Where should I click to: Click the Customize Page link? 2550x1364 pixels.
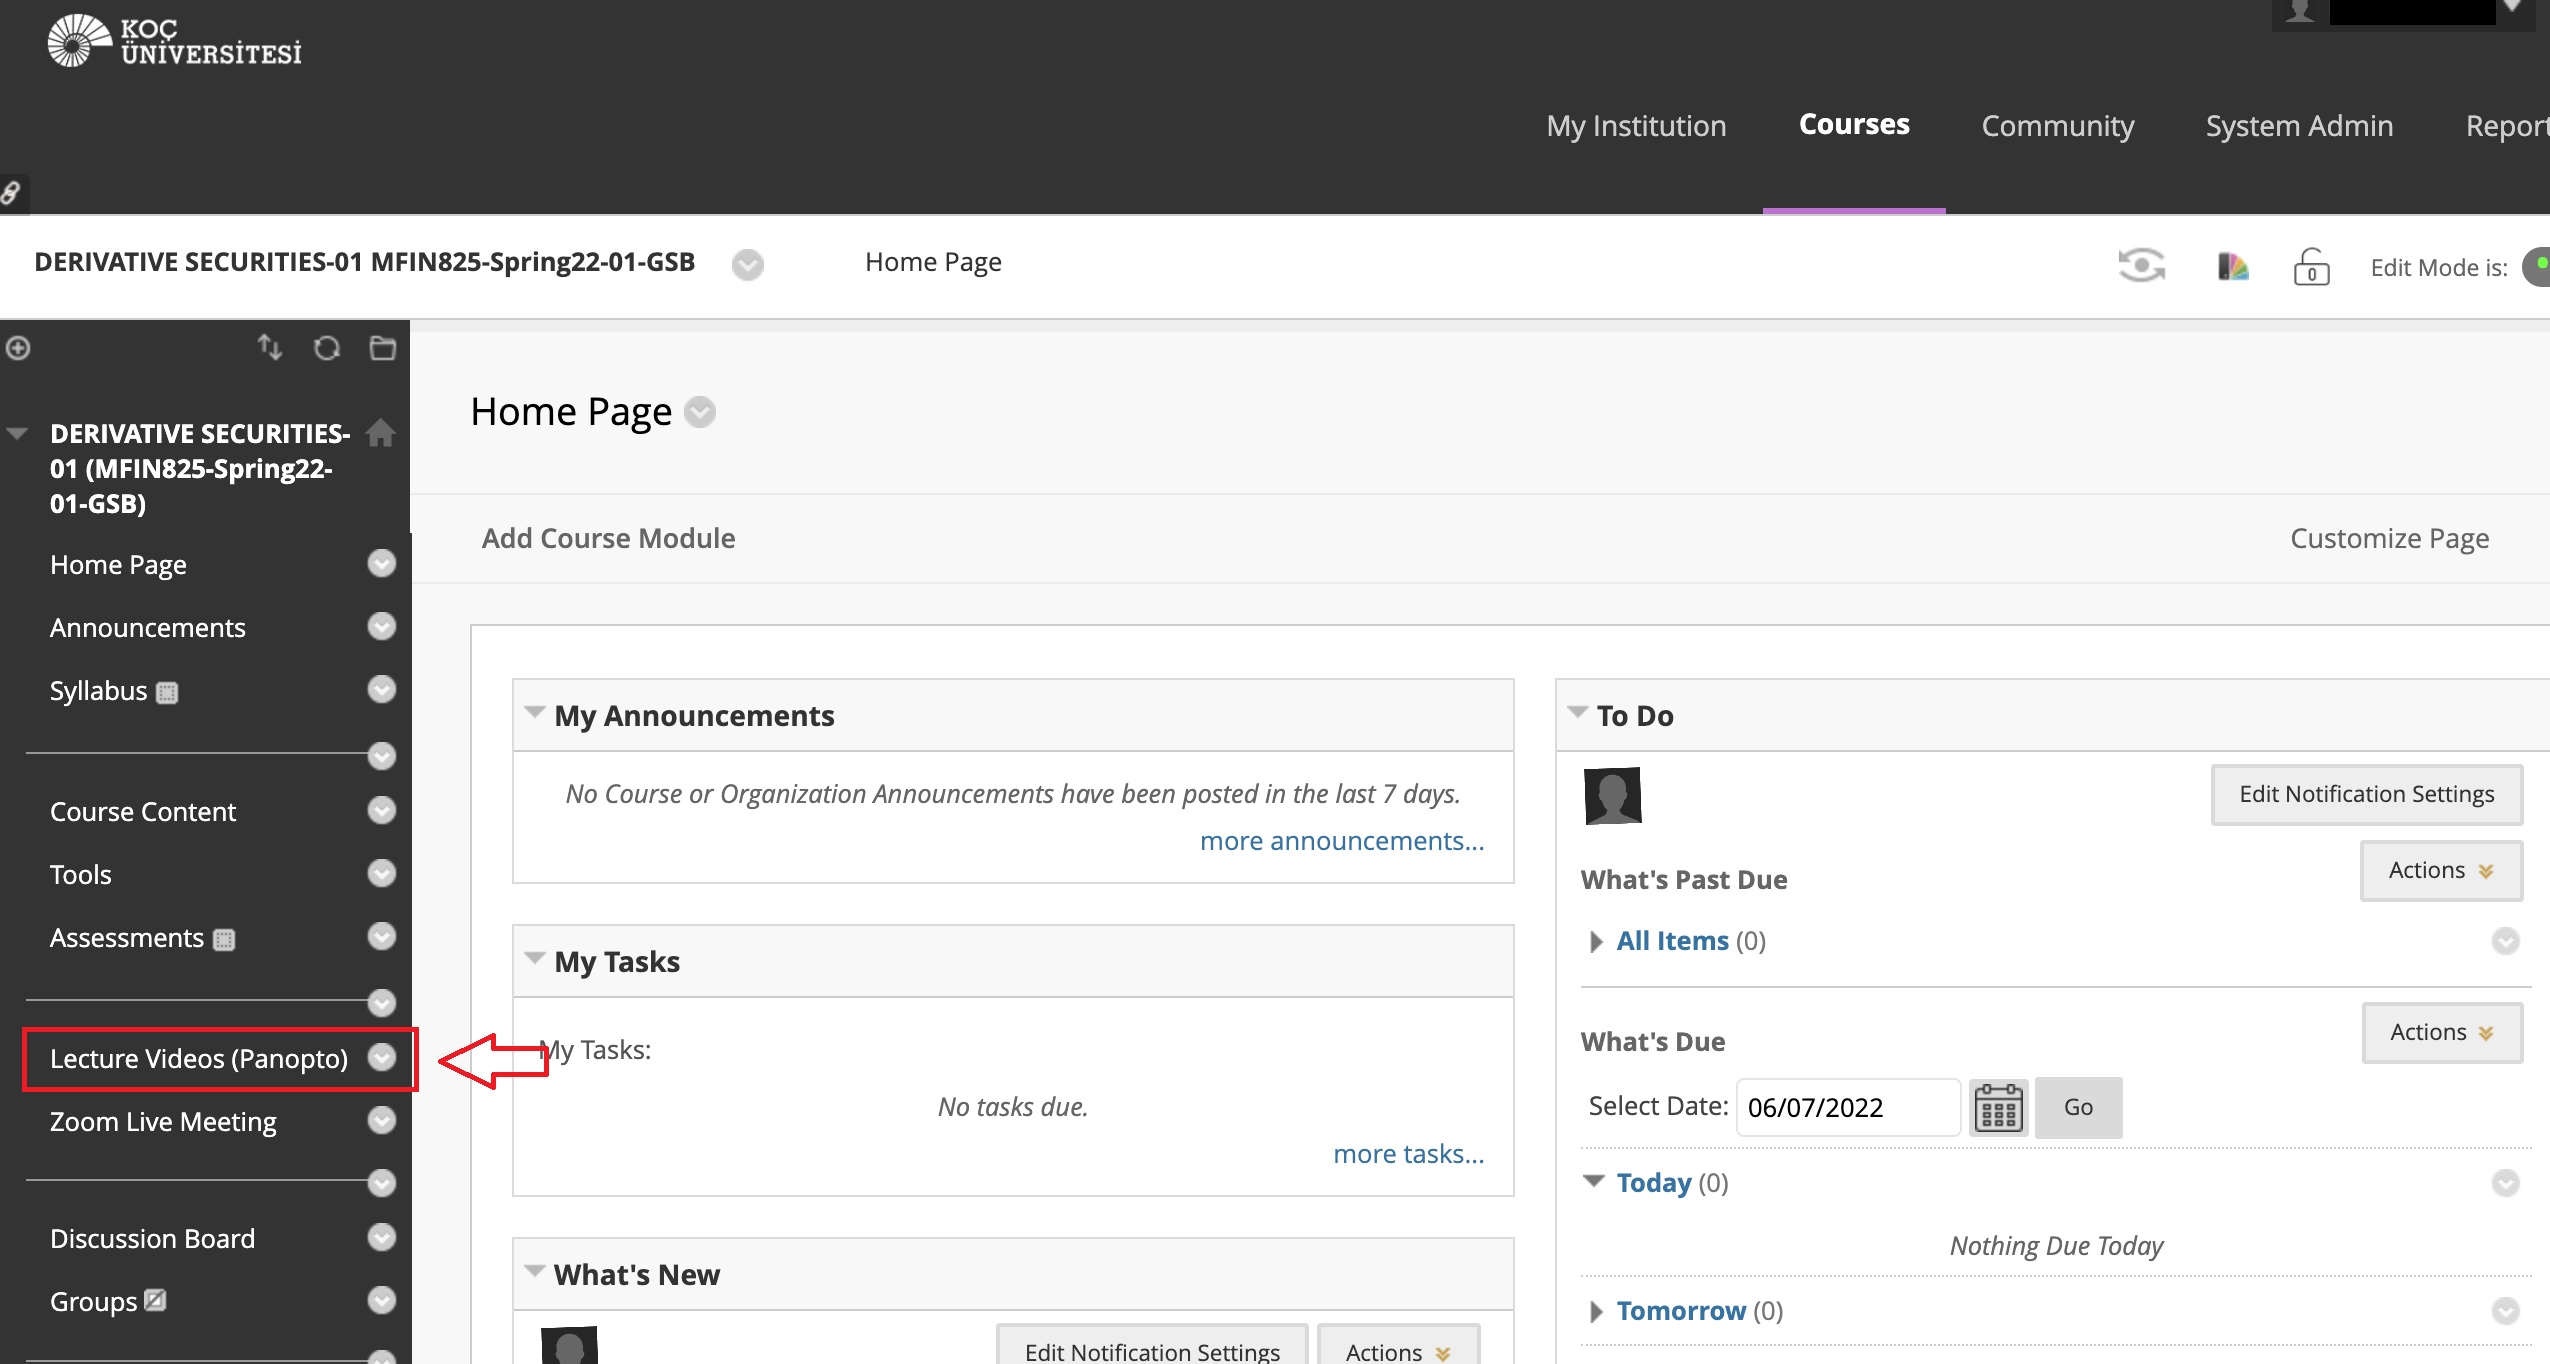[x=2390, y=538]
